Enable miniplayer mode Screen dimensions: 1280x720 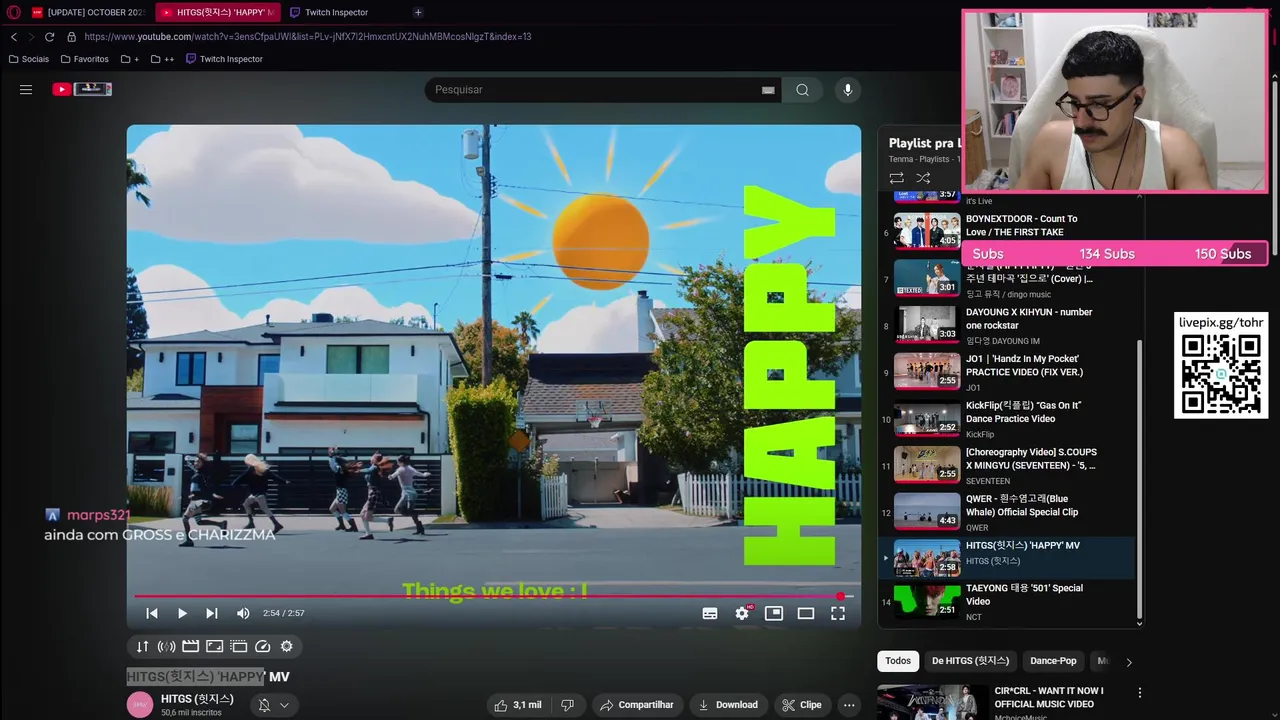(774, 613)
